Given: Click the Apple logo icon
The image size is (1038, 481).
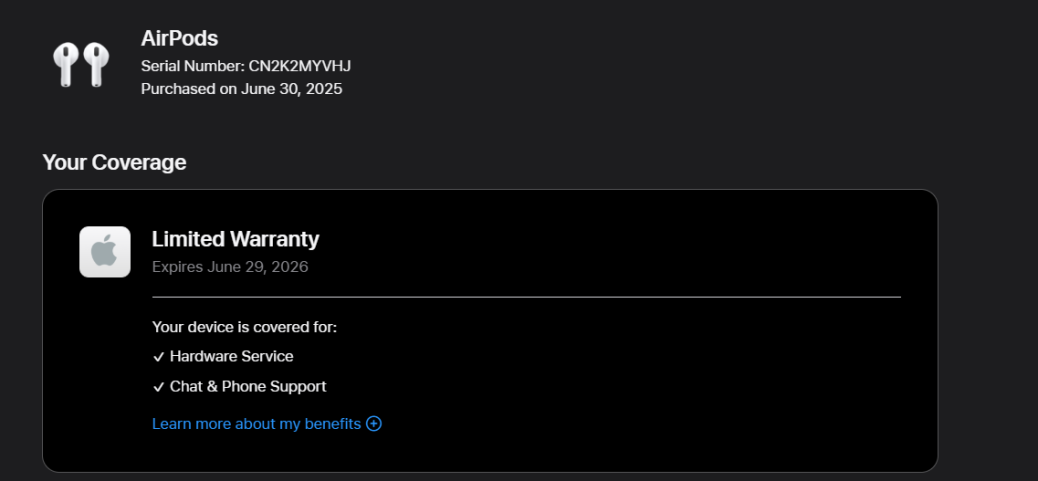Looking at the screenshot, I should pos(105,252).
